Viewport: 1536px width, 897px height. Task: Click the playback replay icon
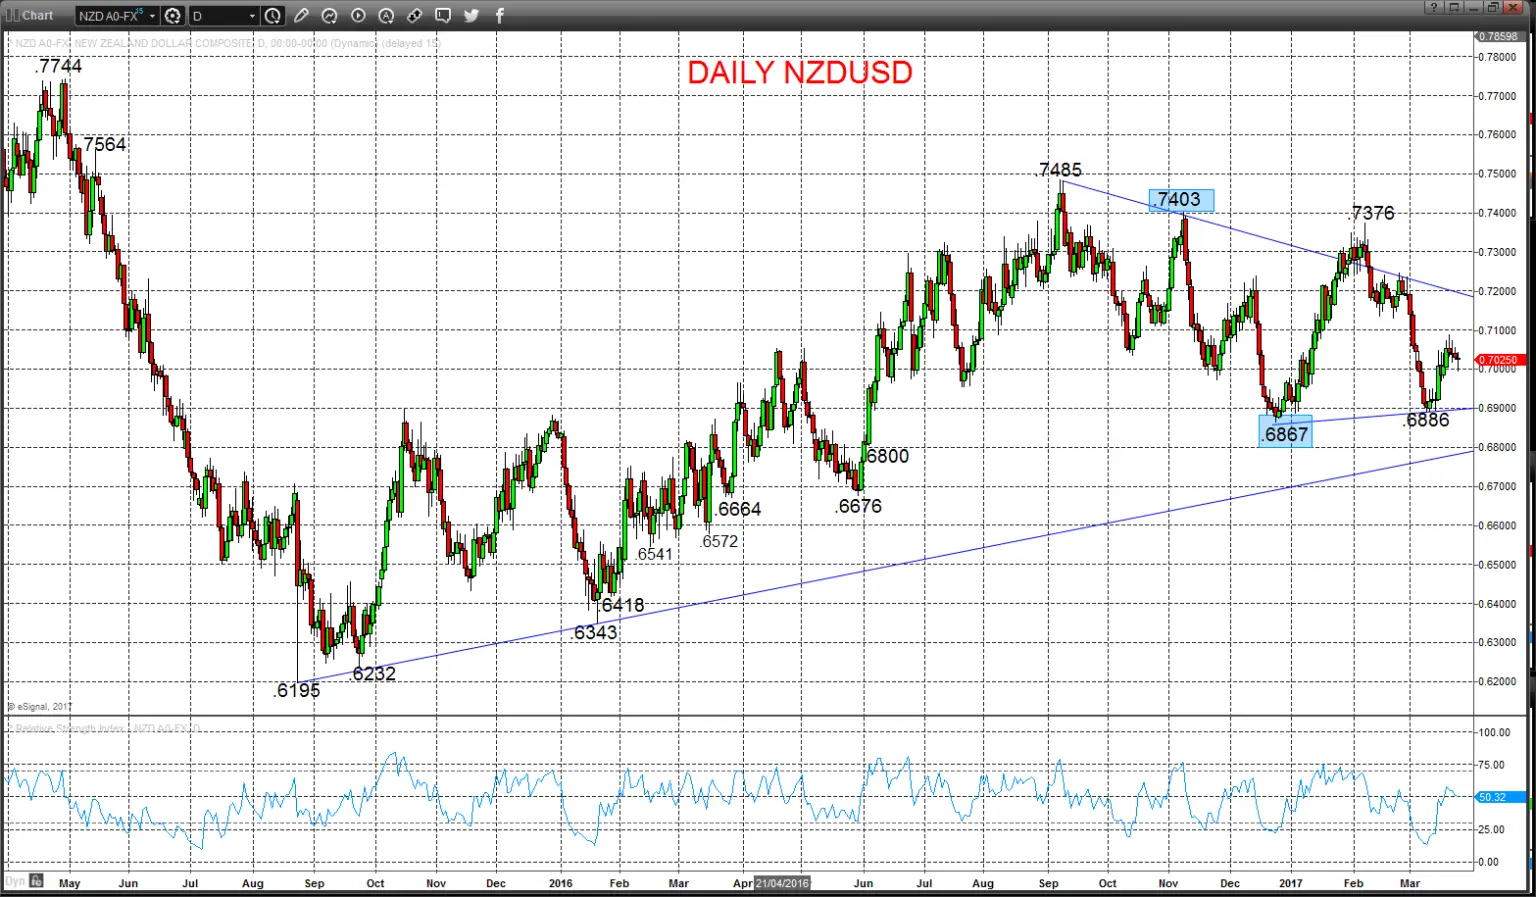[358, 16]
